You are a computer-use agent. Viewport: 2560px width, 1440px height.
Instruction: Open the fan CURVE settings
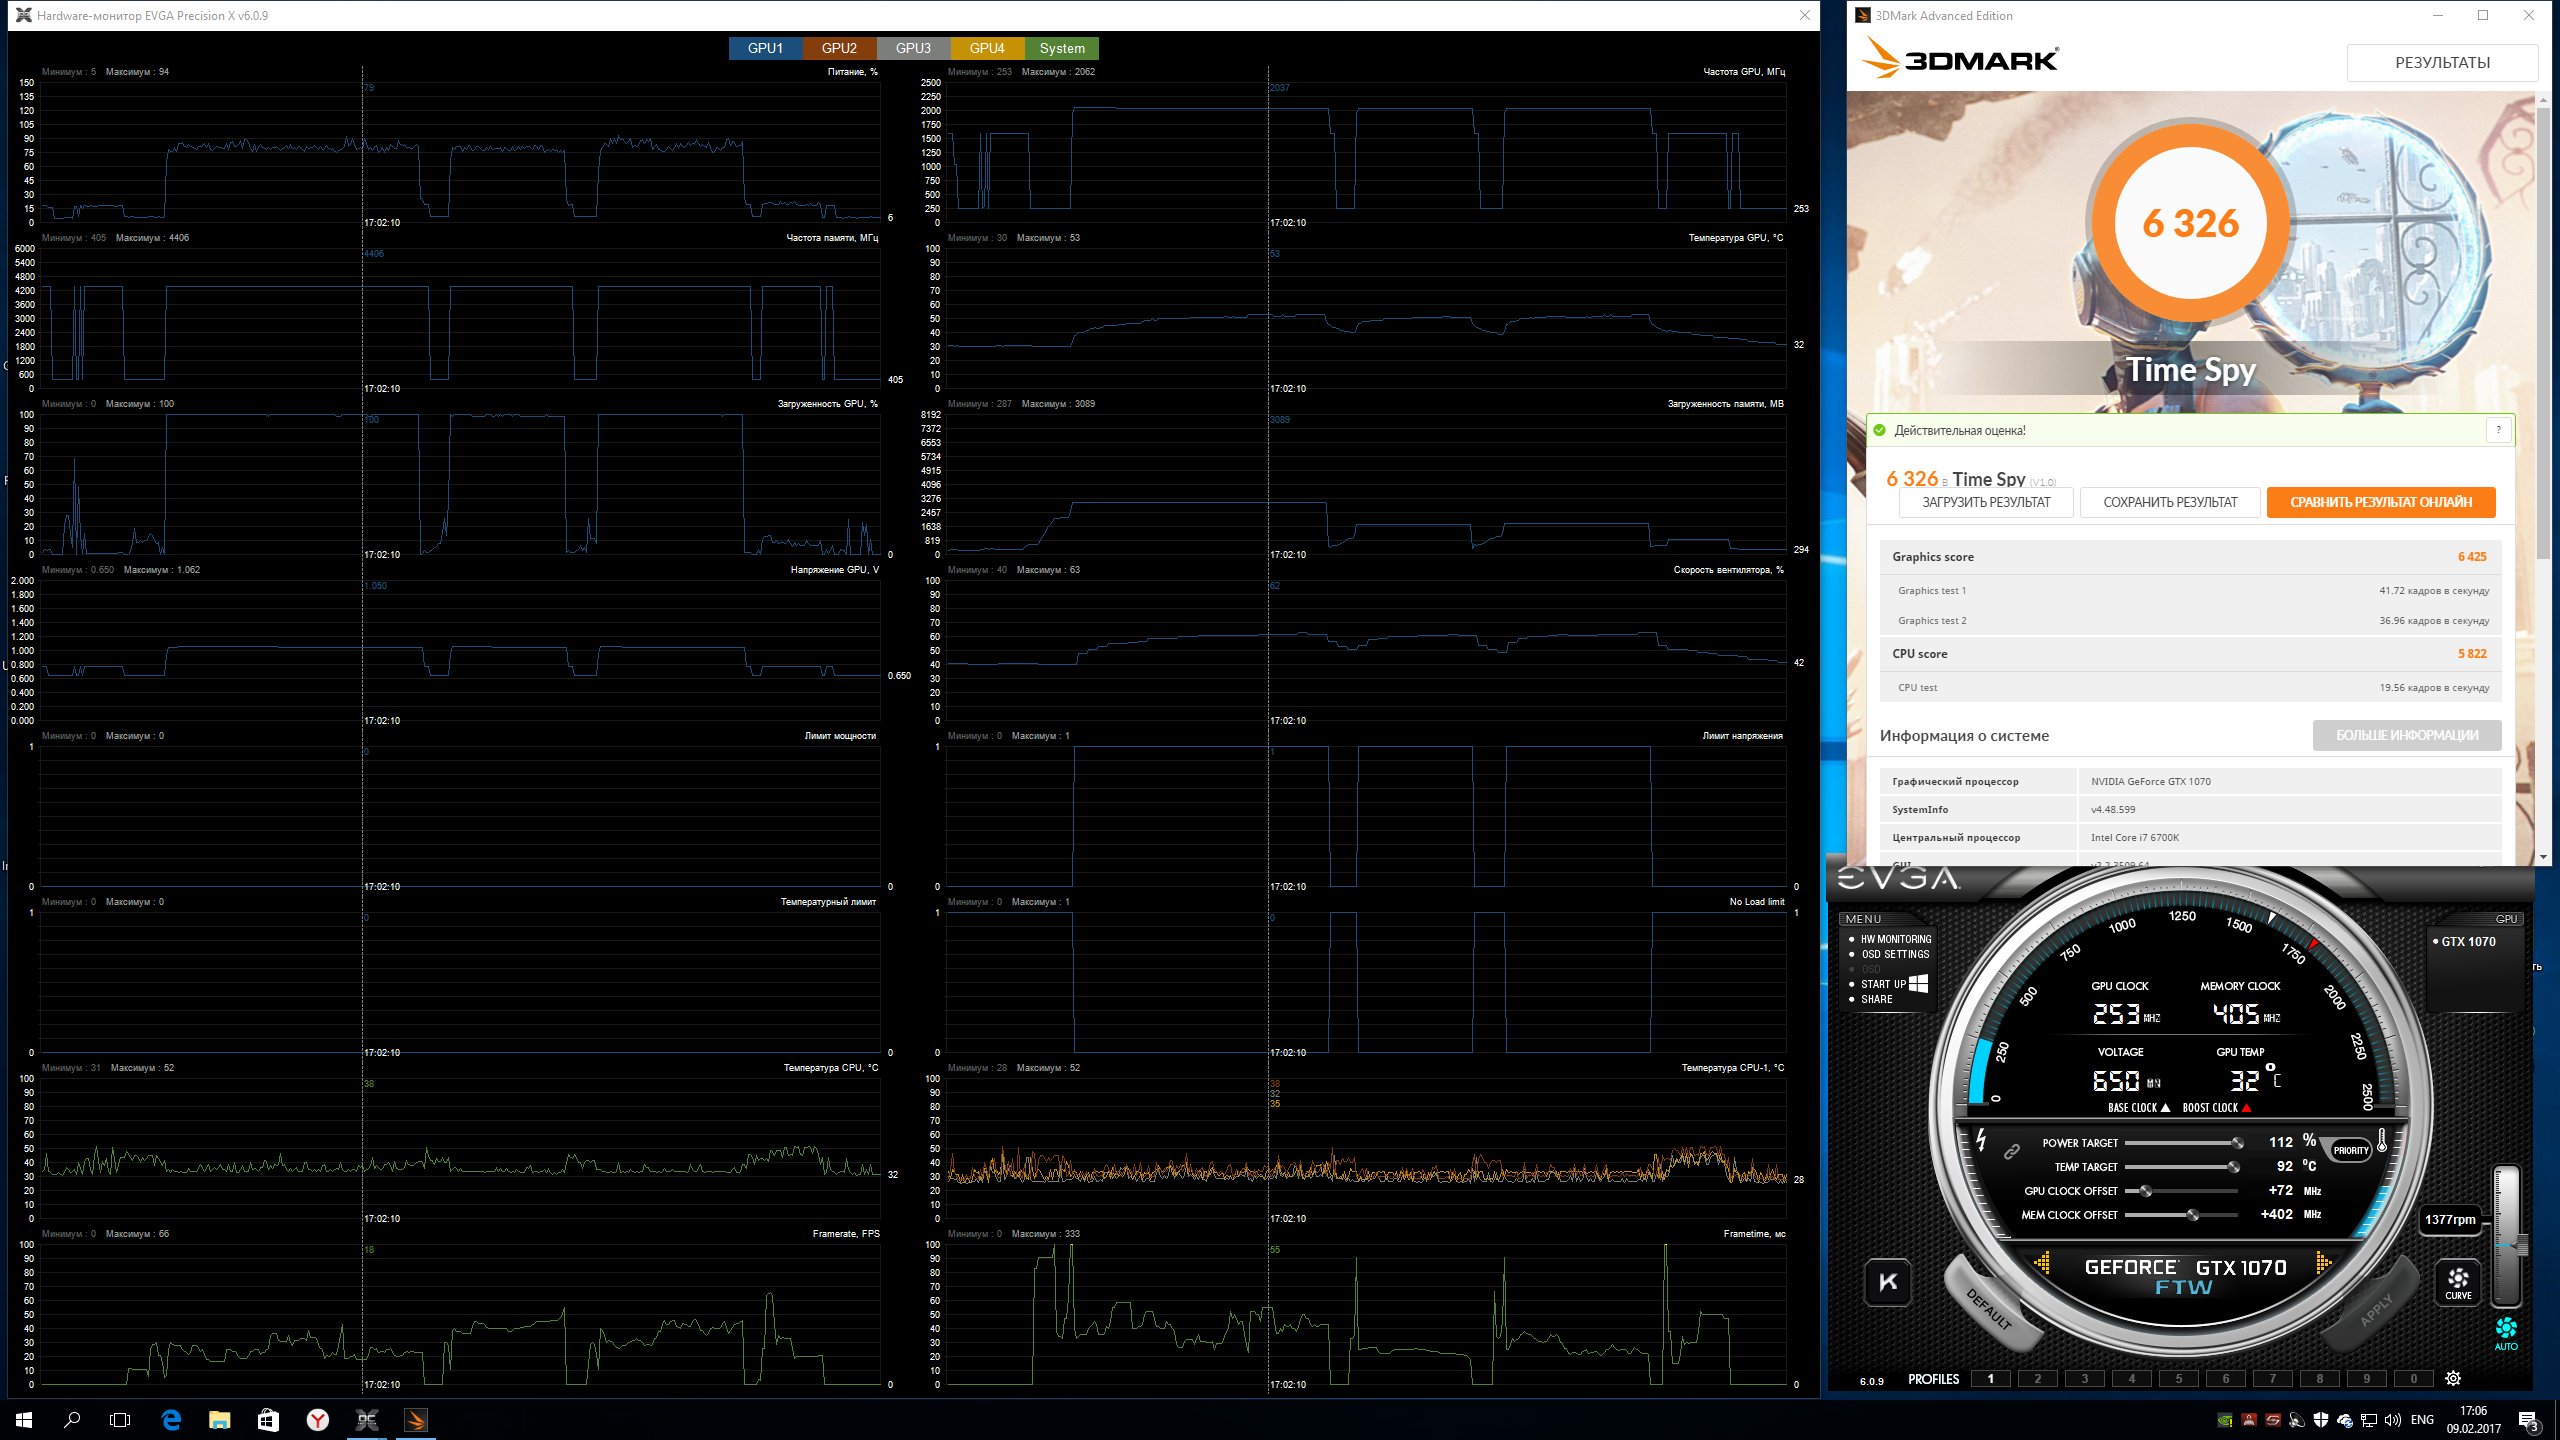click(2457, 1282)
